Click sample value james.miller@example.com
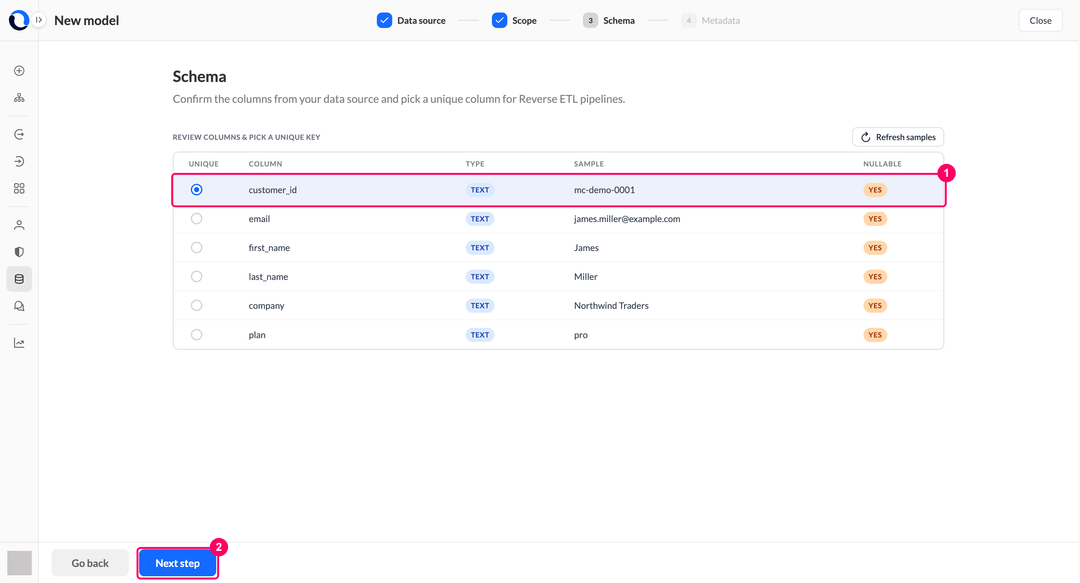The height and width of the screenshot is (583, 1080). point(627,218)
